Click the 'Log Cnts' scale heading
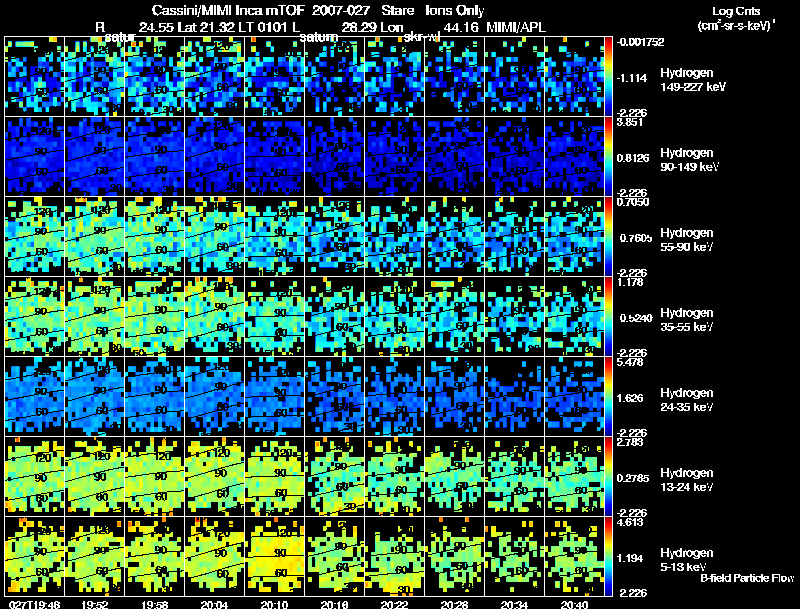800x609 pixels. [x=736, y=11]
